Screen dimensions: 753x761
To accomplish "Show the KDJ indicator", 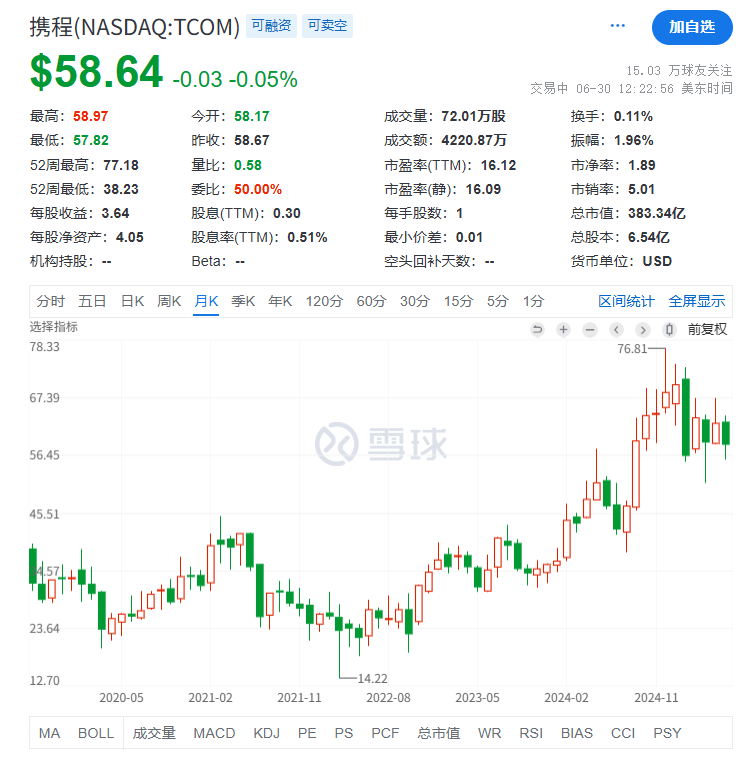I will 266,733.
